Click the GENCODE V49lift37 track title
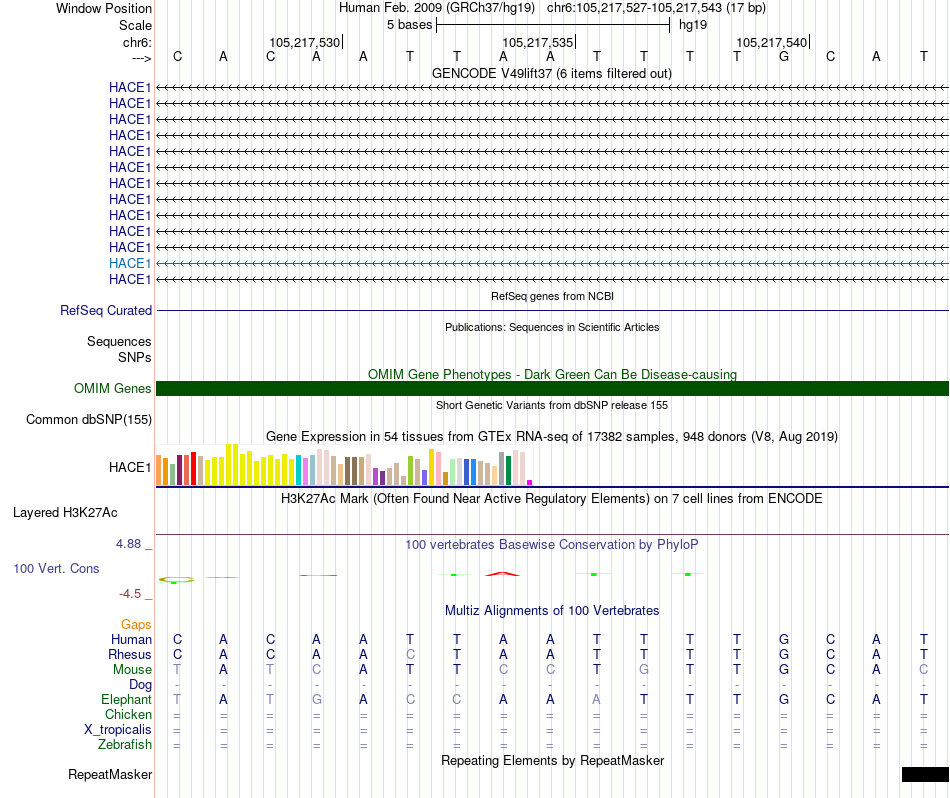This screenshot has height=798, width=950. click(x=552, y=73)
